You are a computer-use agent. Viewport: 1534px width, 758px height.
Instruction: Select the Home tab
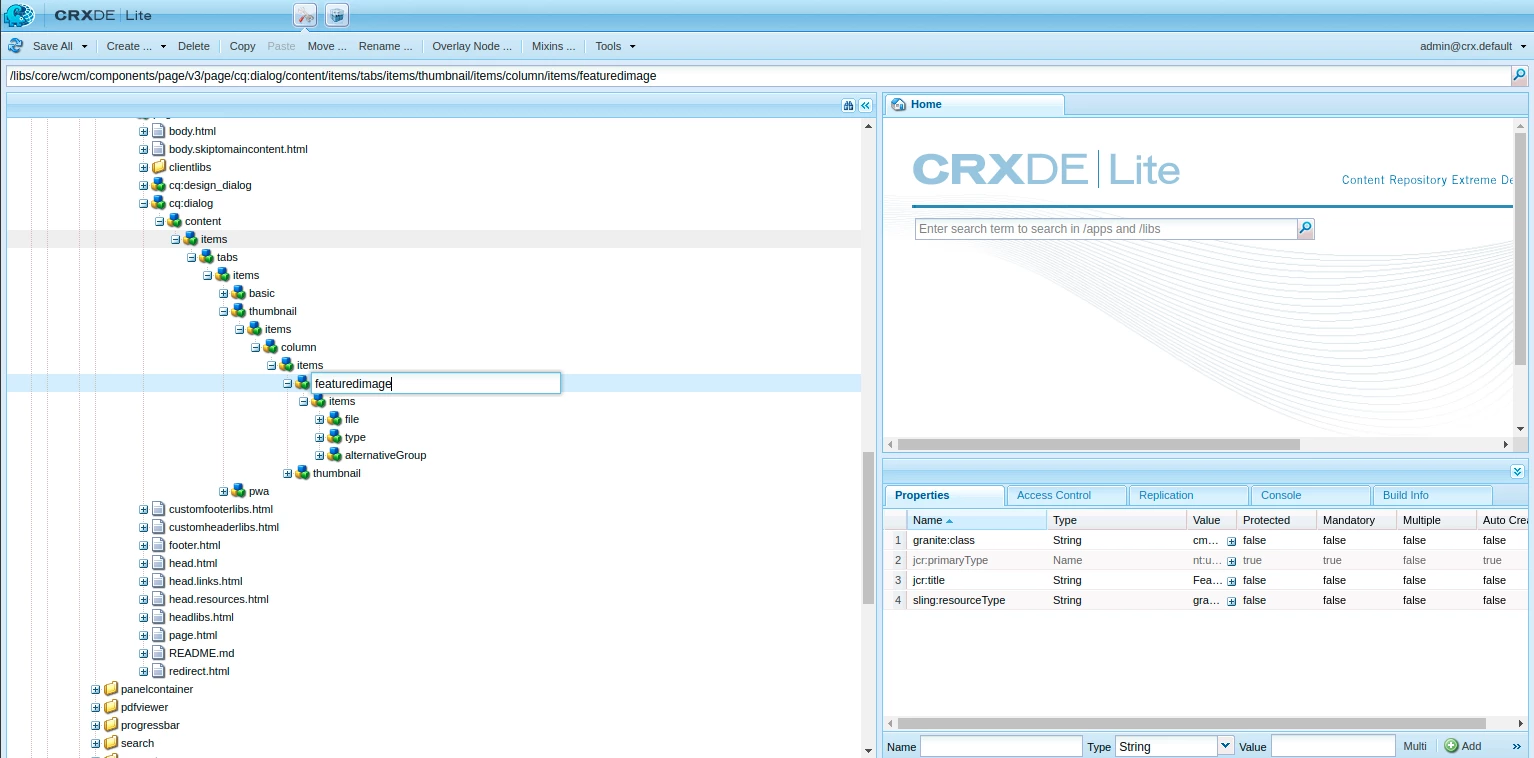coord(974,104)
